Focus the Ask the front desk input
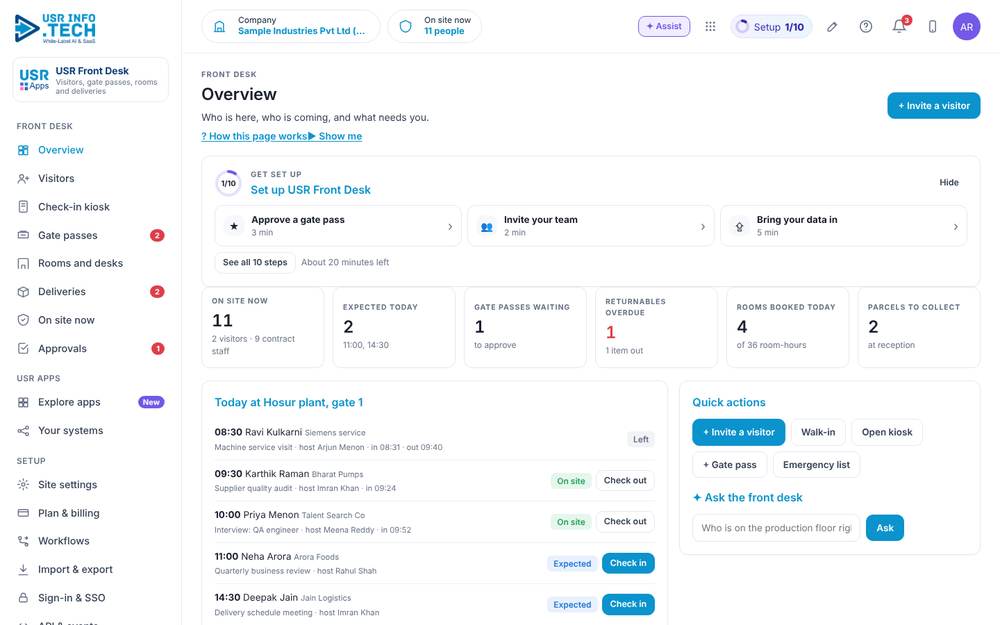Screen dimensions: 1000x625 point(776,528)
